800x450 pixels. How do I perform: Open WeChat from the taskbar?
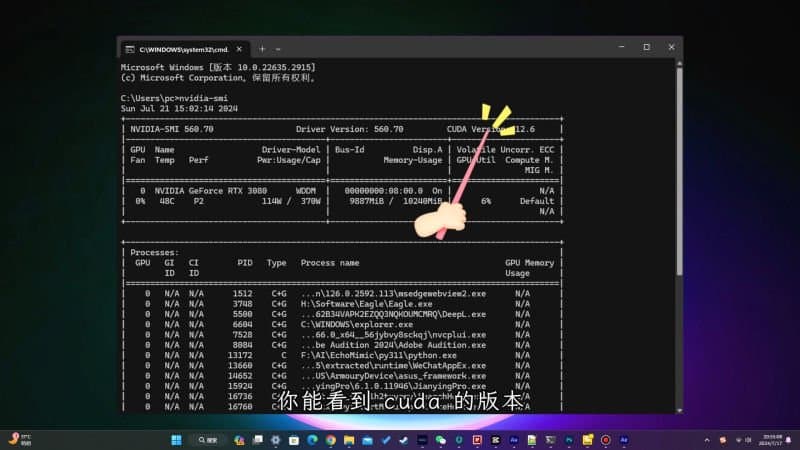tap(441, 440)
